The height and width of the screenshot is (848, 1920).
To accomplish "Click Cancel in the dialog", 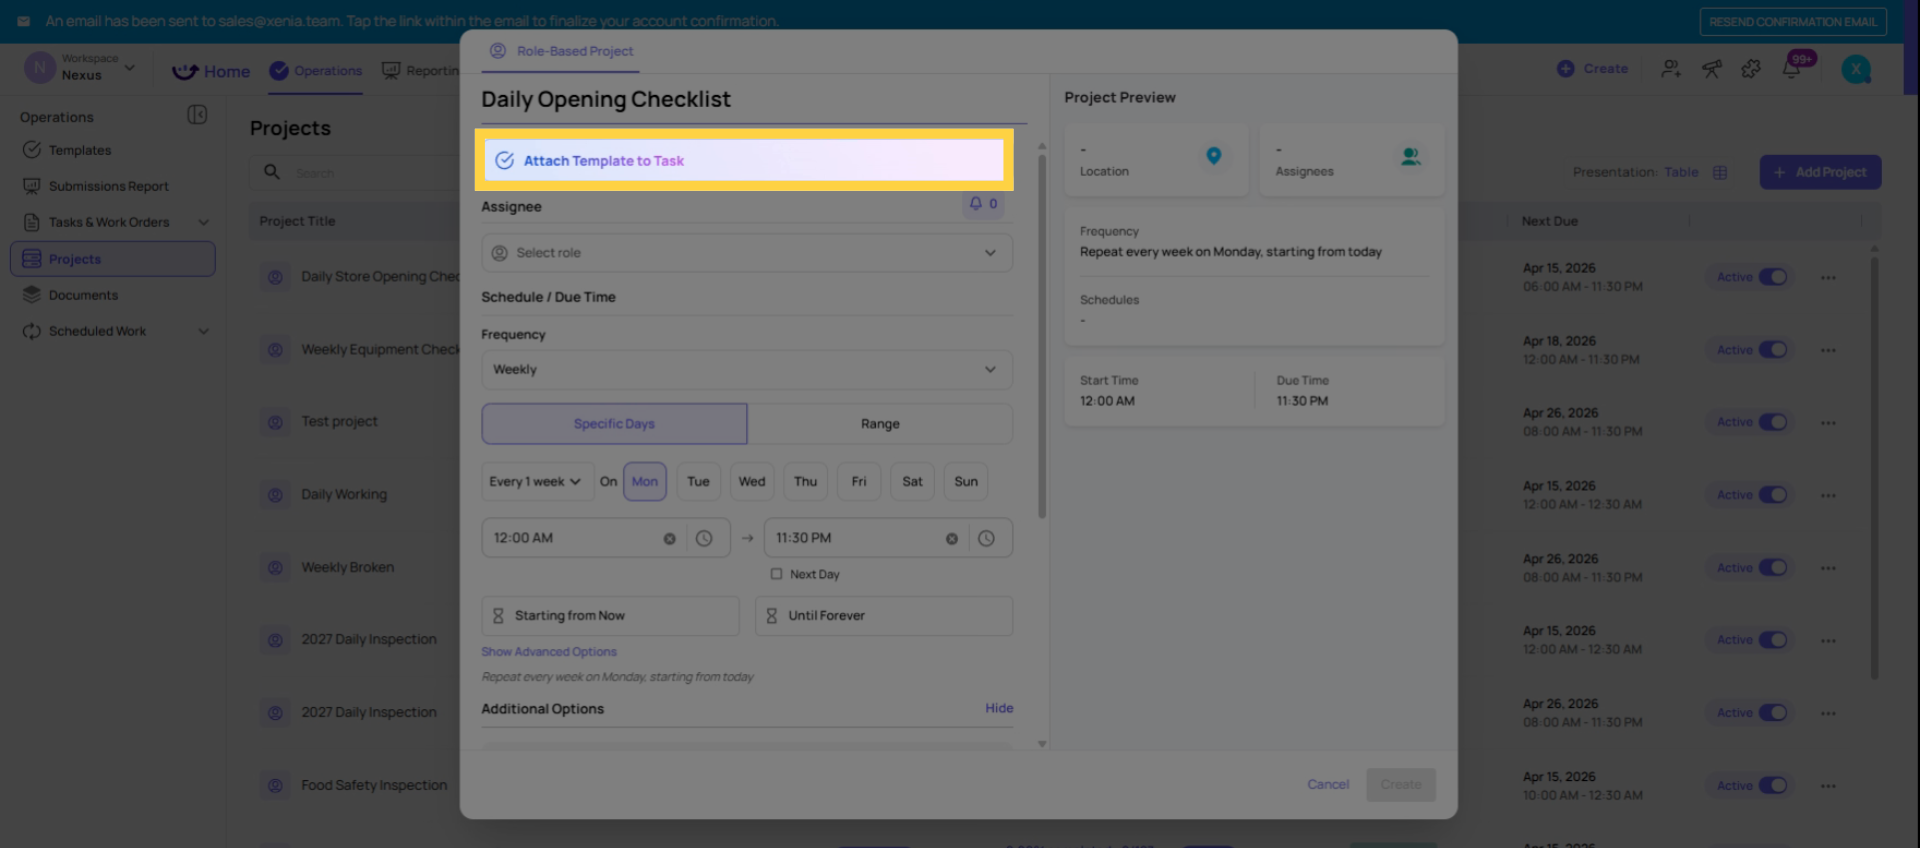I will point(1328,784).
